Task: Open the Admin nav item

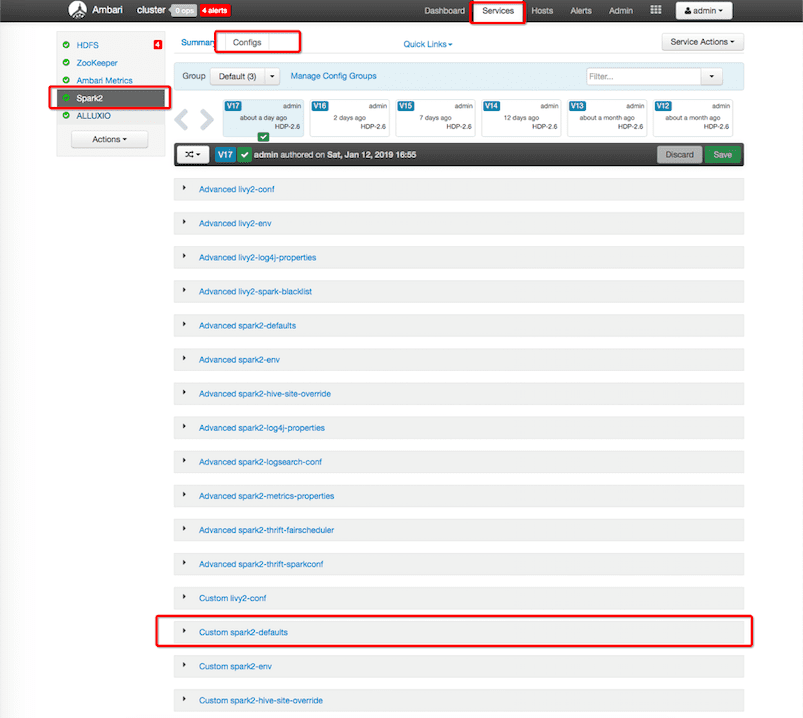Action: click(621, 11)
